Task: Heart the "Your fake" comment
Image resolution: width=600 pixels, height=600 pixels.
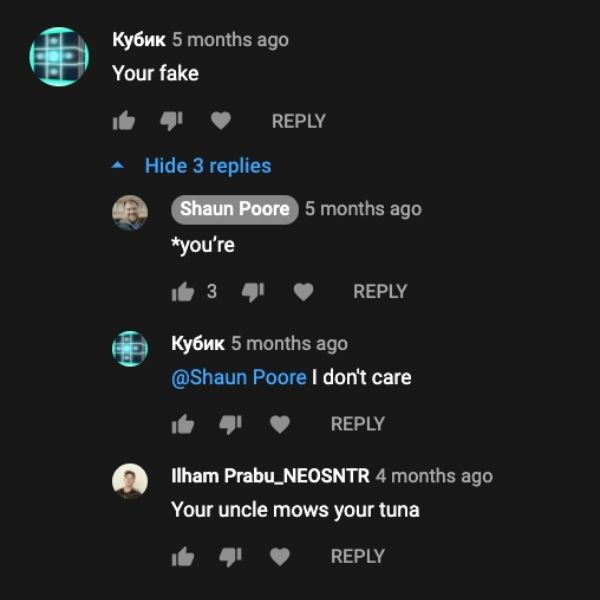Action: (x=221, y=121)
